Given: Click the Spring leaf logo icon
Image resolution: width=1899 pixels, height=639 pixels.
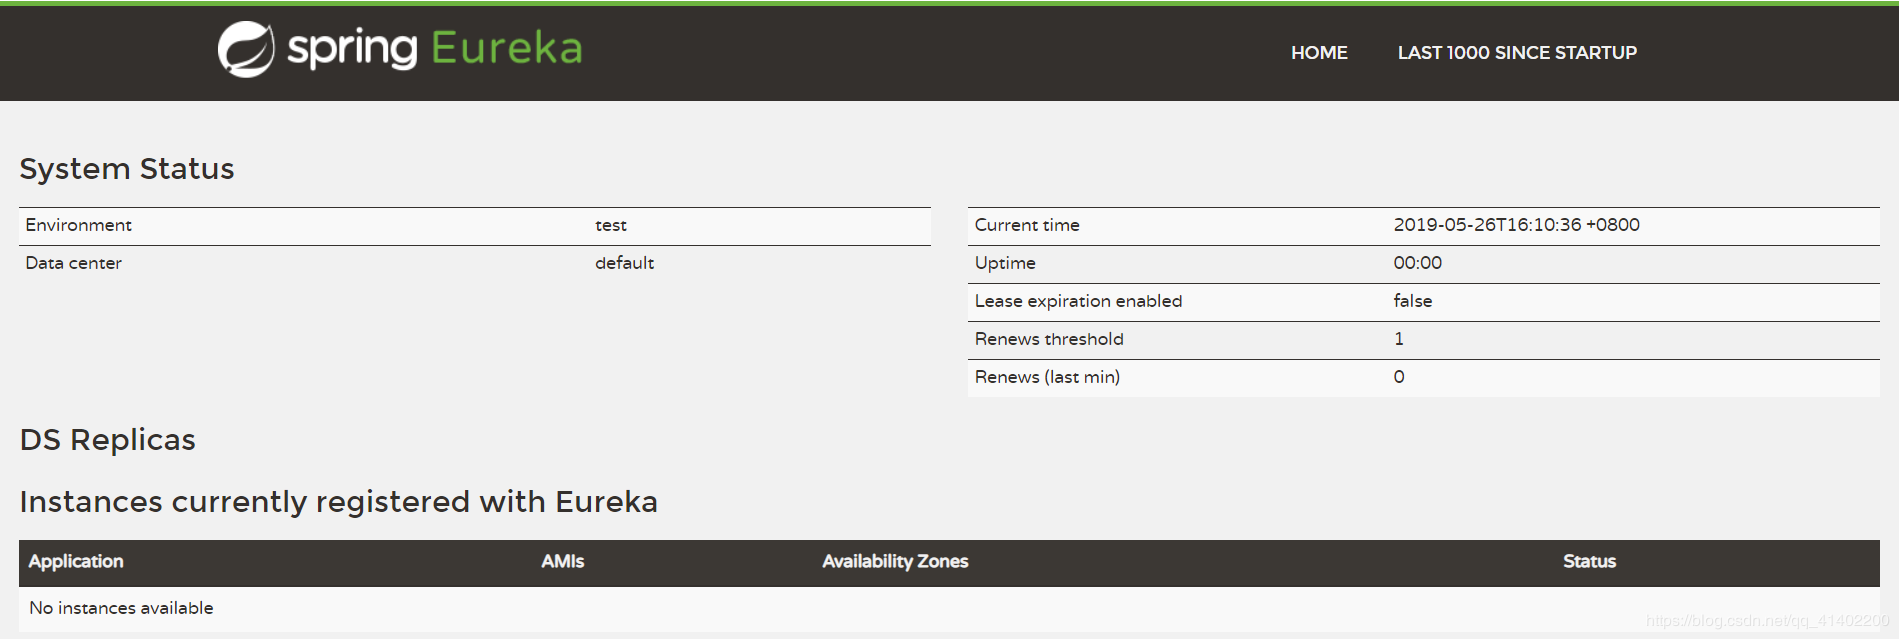Looking at the screenshot, I should click(x=246, y=49).
